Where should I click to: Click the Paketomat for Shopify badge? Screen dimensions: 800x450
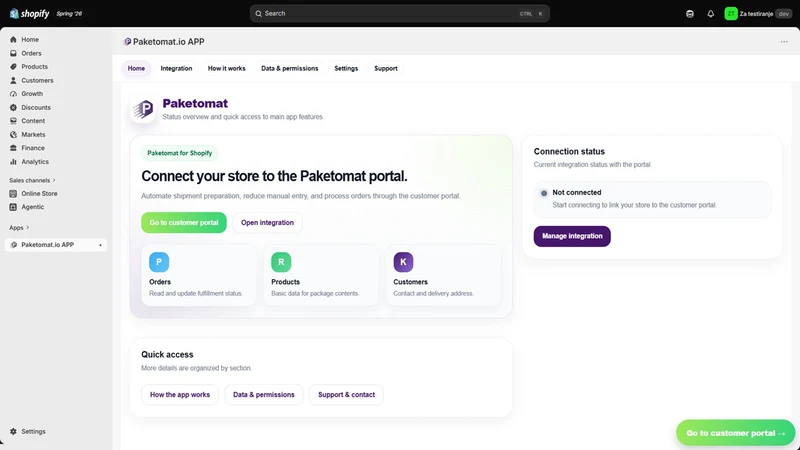click(180, 153)
